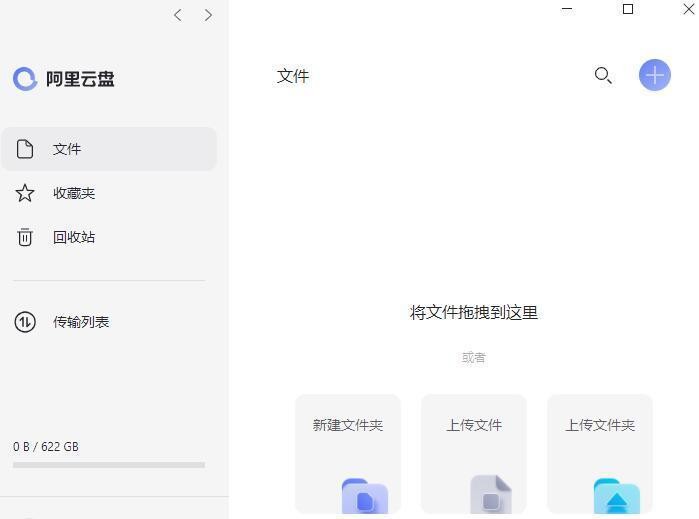Screen dimensions: 699x519
Task: Open the 传输列表 sidebar label
Action: click(81, 322)
